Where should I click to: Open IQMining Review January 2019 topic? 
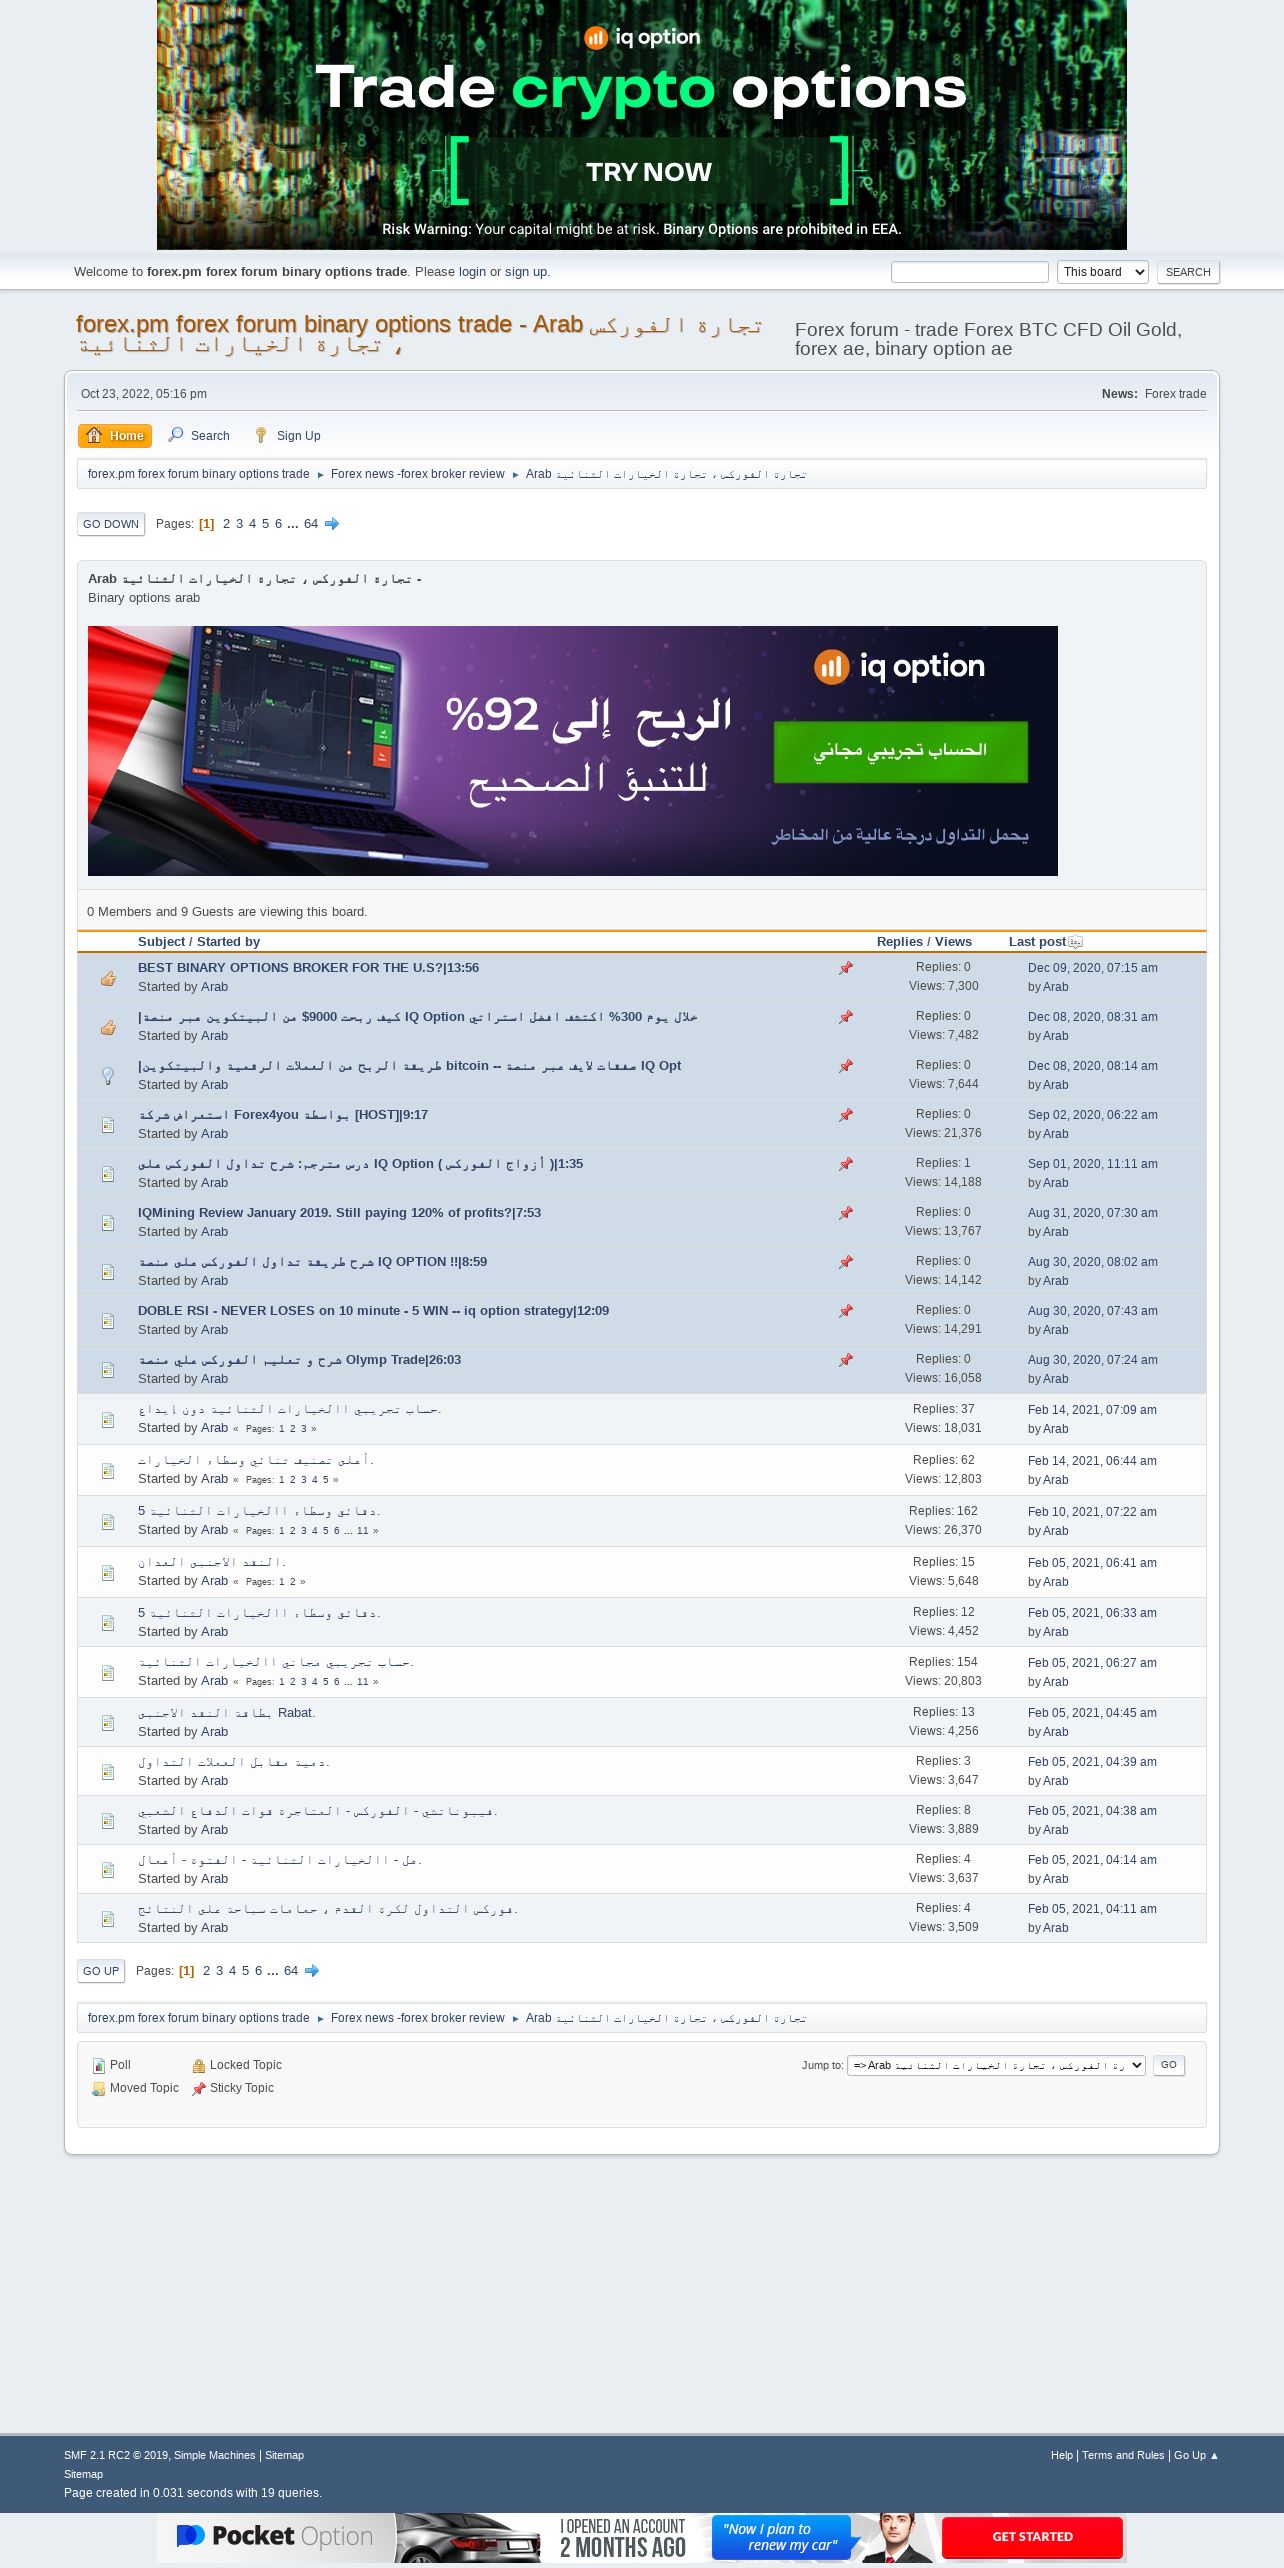coord(339,1213)
